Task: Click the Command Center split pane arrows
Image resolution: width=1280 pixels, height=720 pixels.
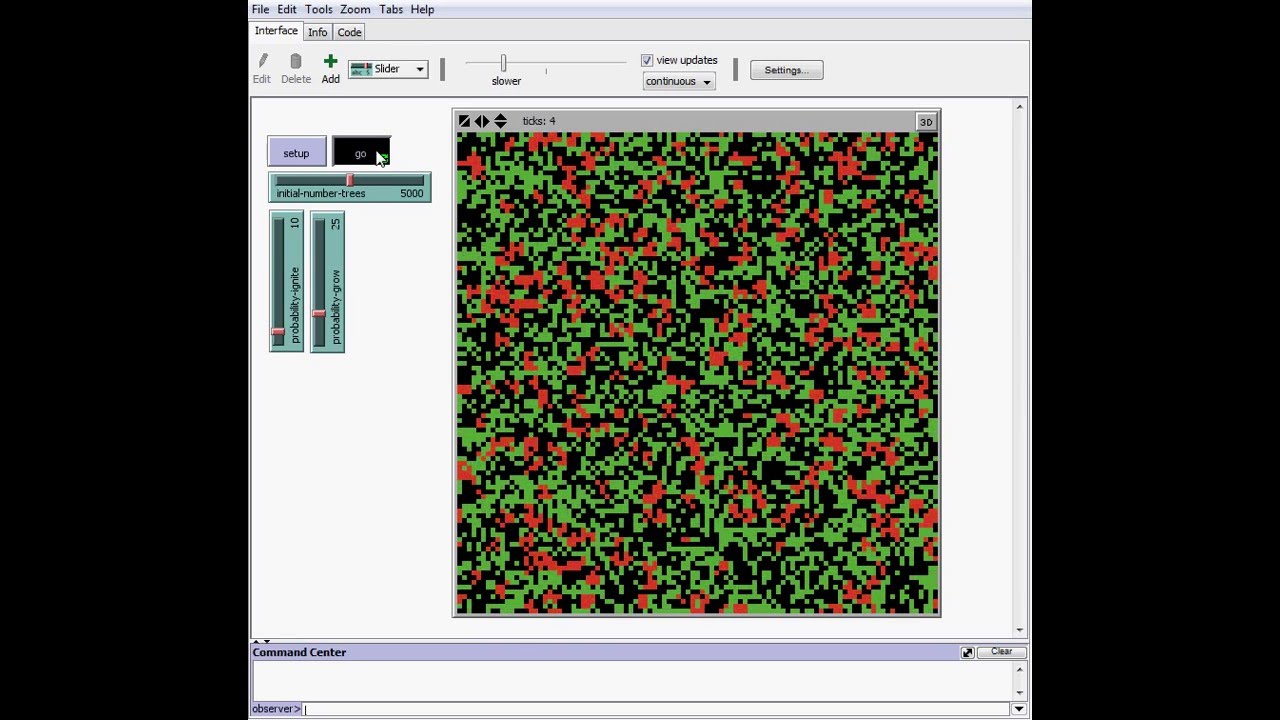Action: point(260,641)
